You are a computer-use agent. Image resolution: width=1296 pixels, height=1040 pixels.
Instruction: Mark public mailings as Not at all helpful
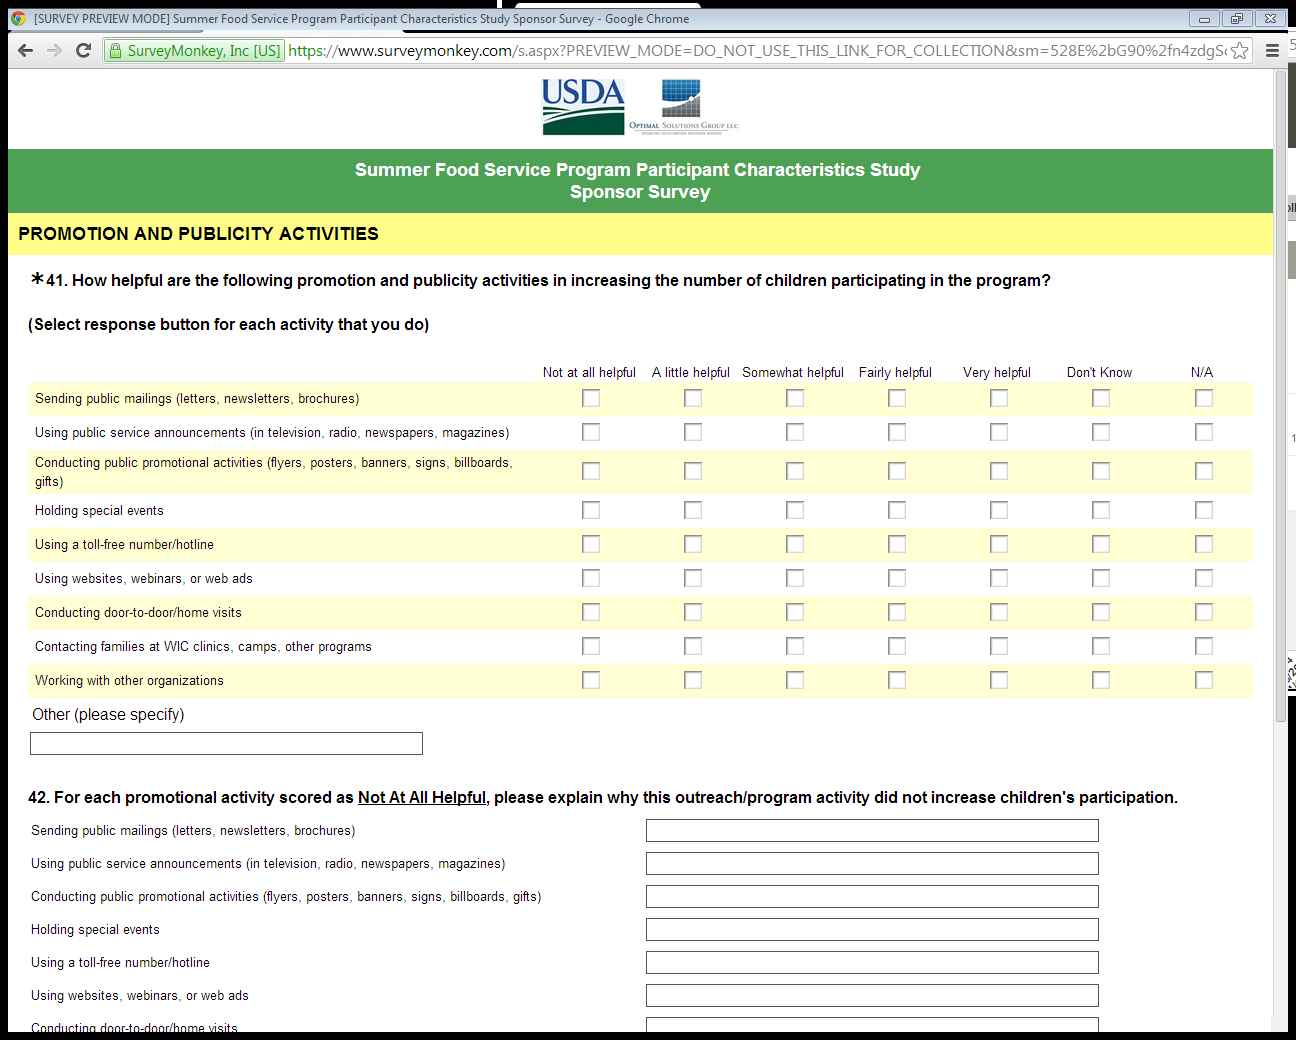pos(591,398)
